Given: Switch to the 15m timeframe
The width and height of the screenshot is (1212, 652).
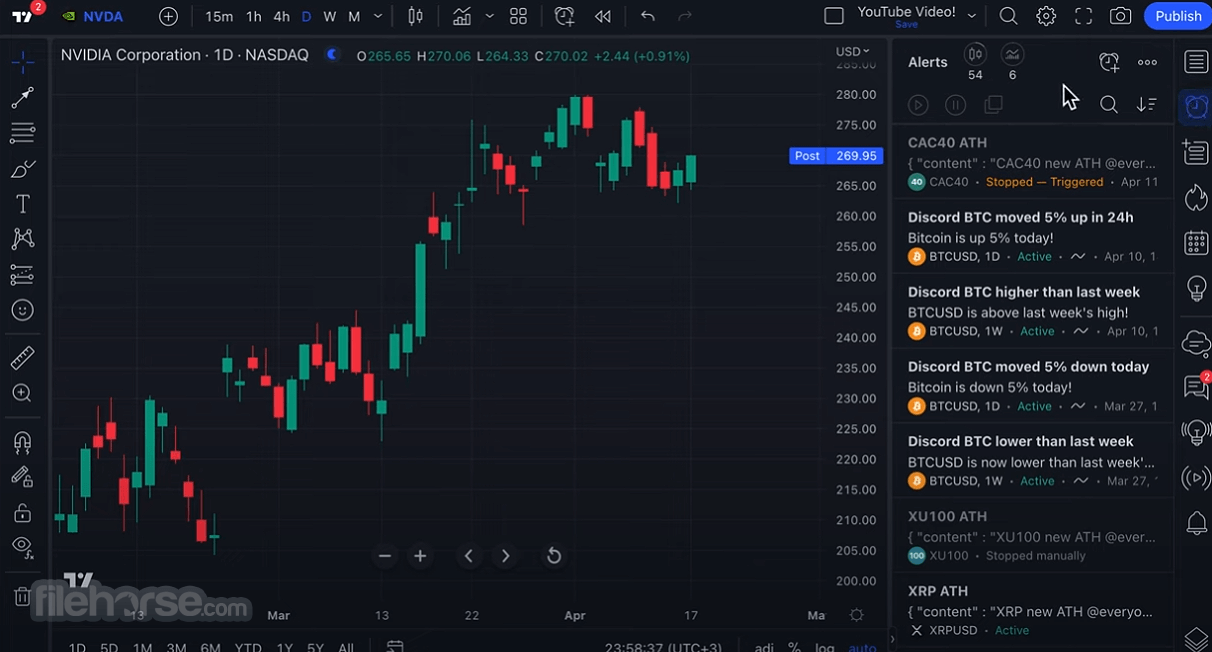Looking at the screenshot, I should 219,16.
